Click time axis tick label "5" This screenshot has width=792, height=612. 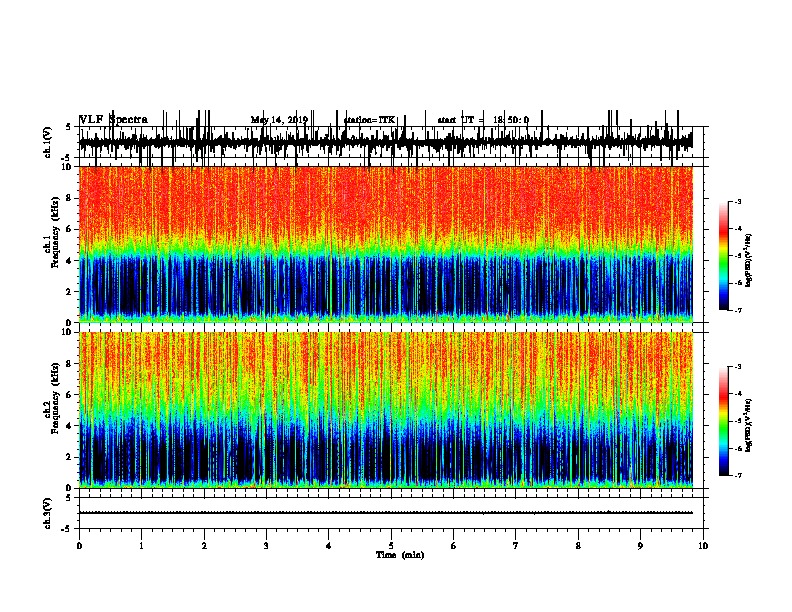391,546
